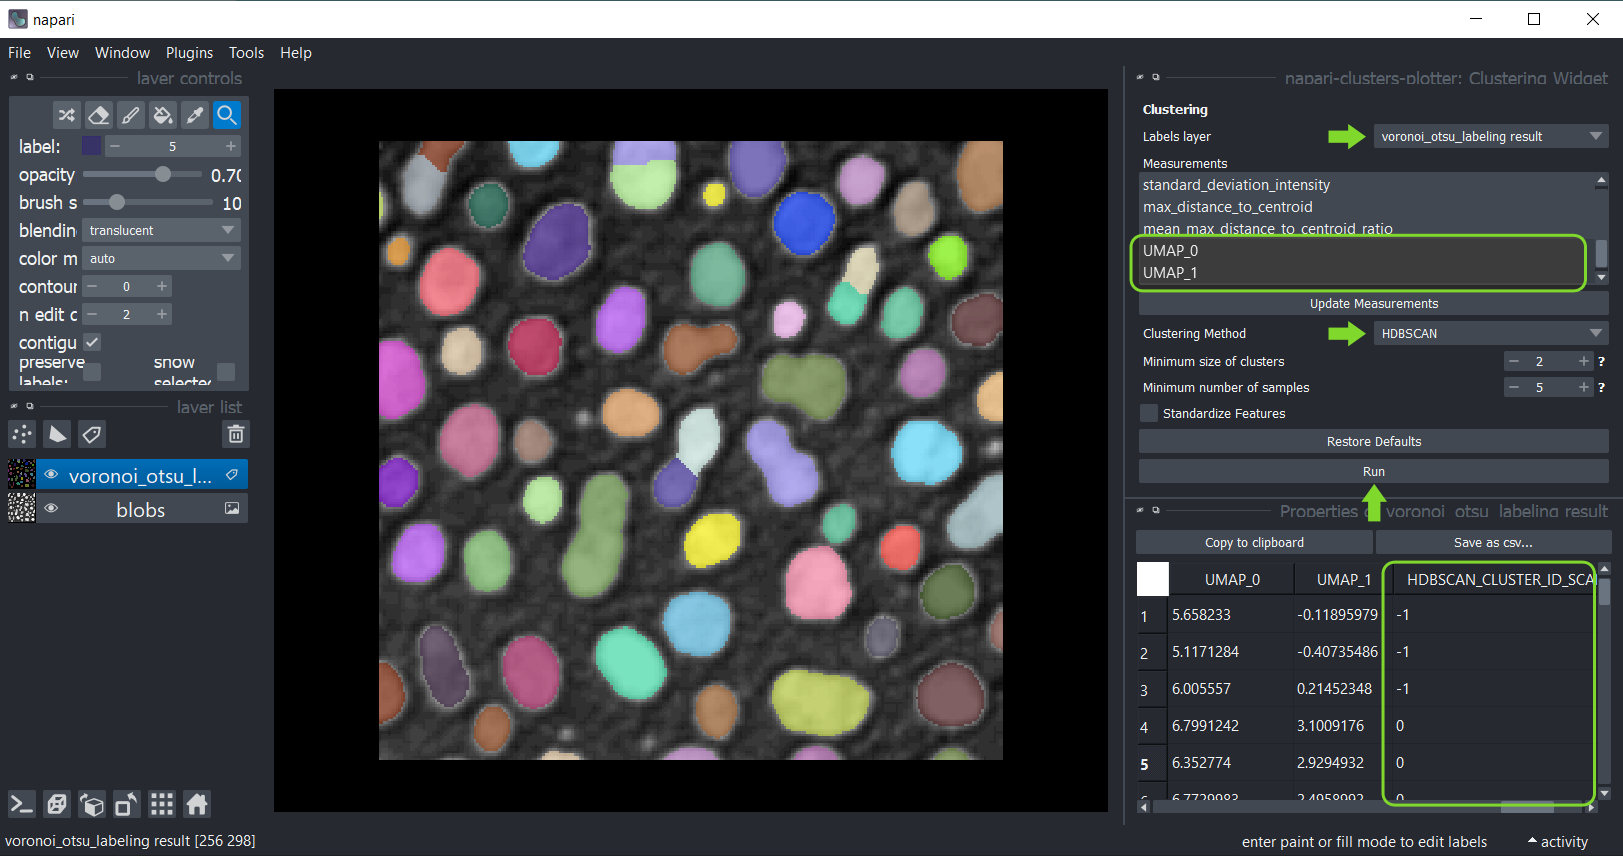
Task: Hide the voronoi_otsu labels layer
Action: point(51,475)
